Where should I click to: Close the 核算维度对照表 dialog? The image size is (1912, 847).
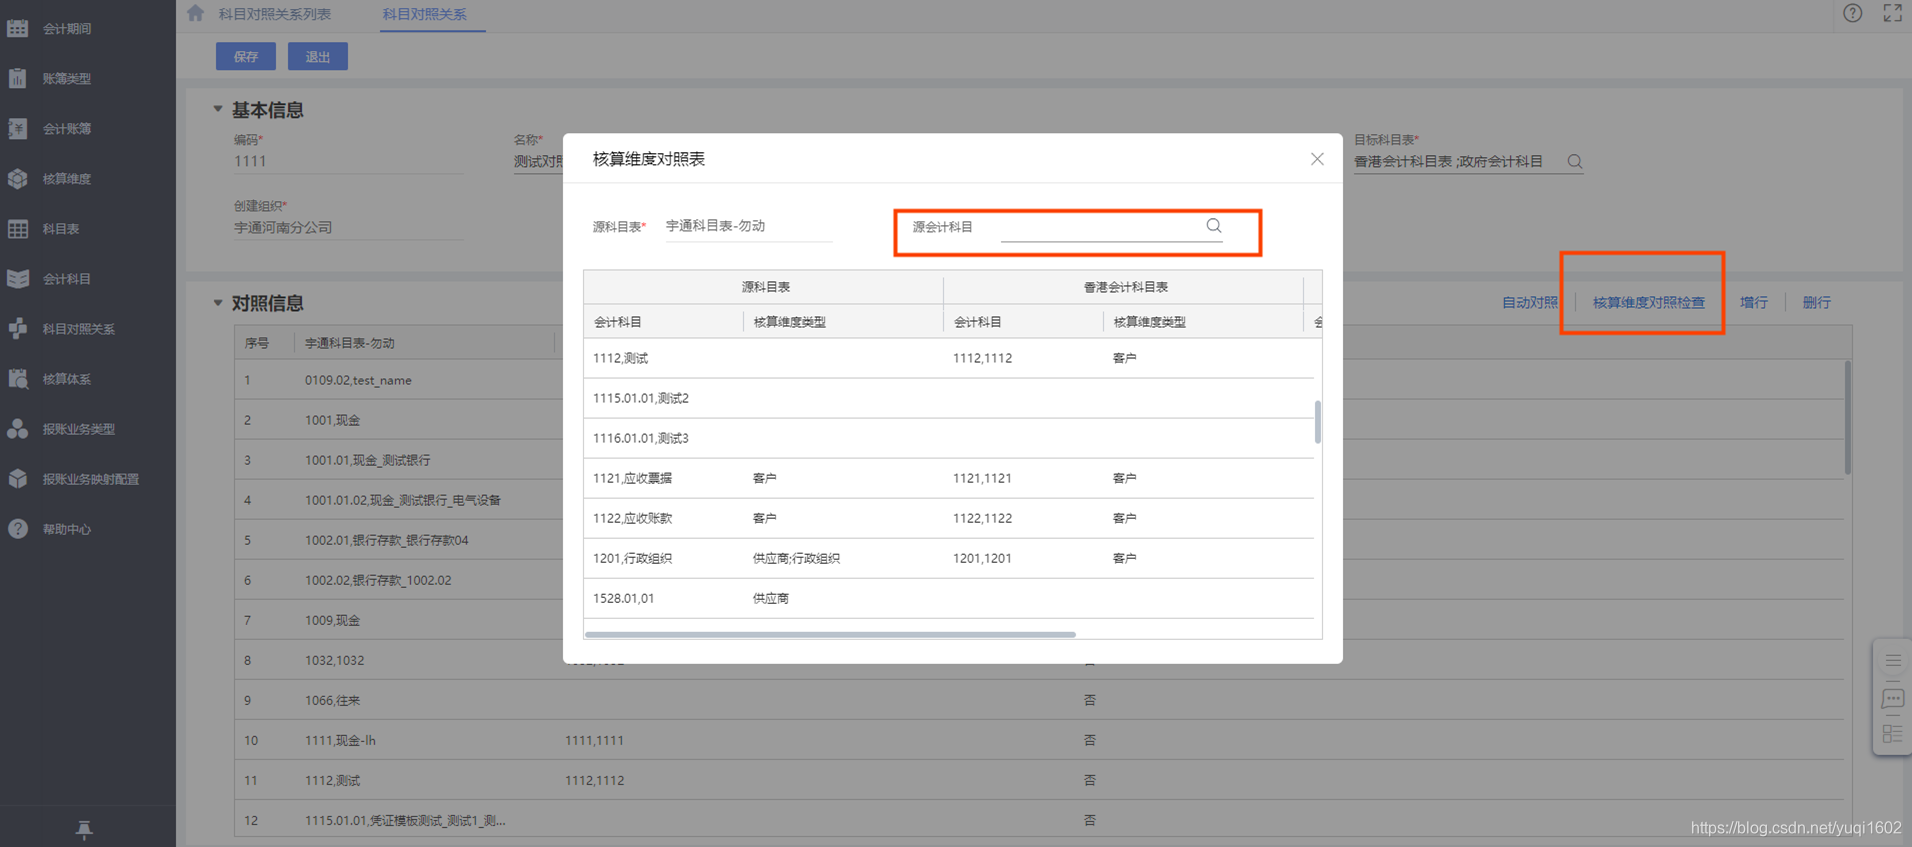coord(1317,159)
